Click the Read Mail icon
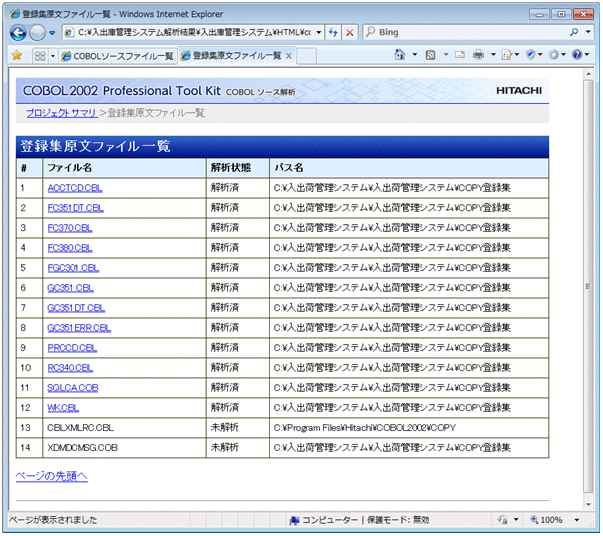Screen dimensions: 603x536 (460, 55)
